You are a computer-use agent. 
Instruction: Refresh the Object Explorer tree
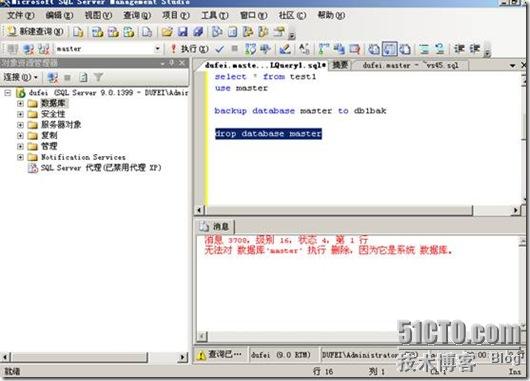pos(83,78)
